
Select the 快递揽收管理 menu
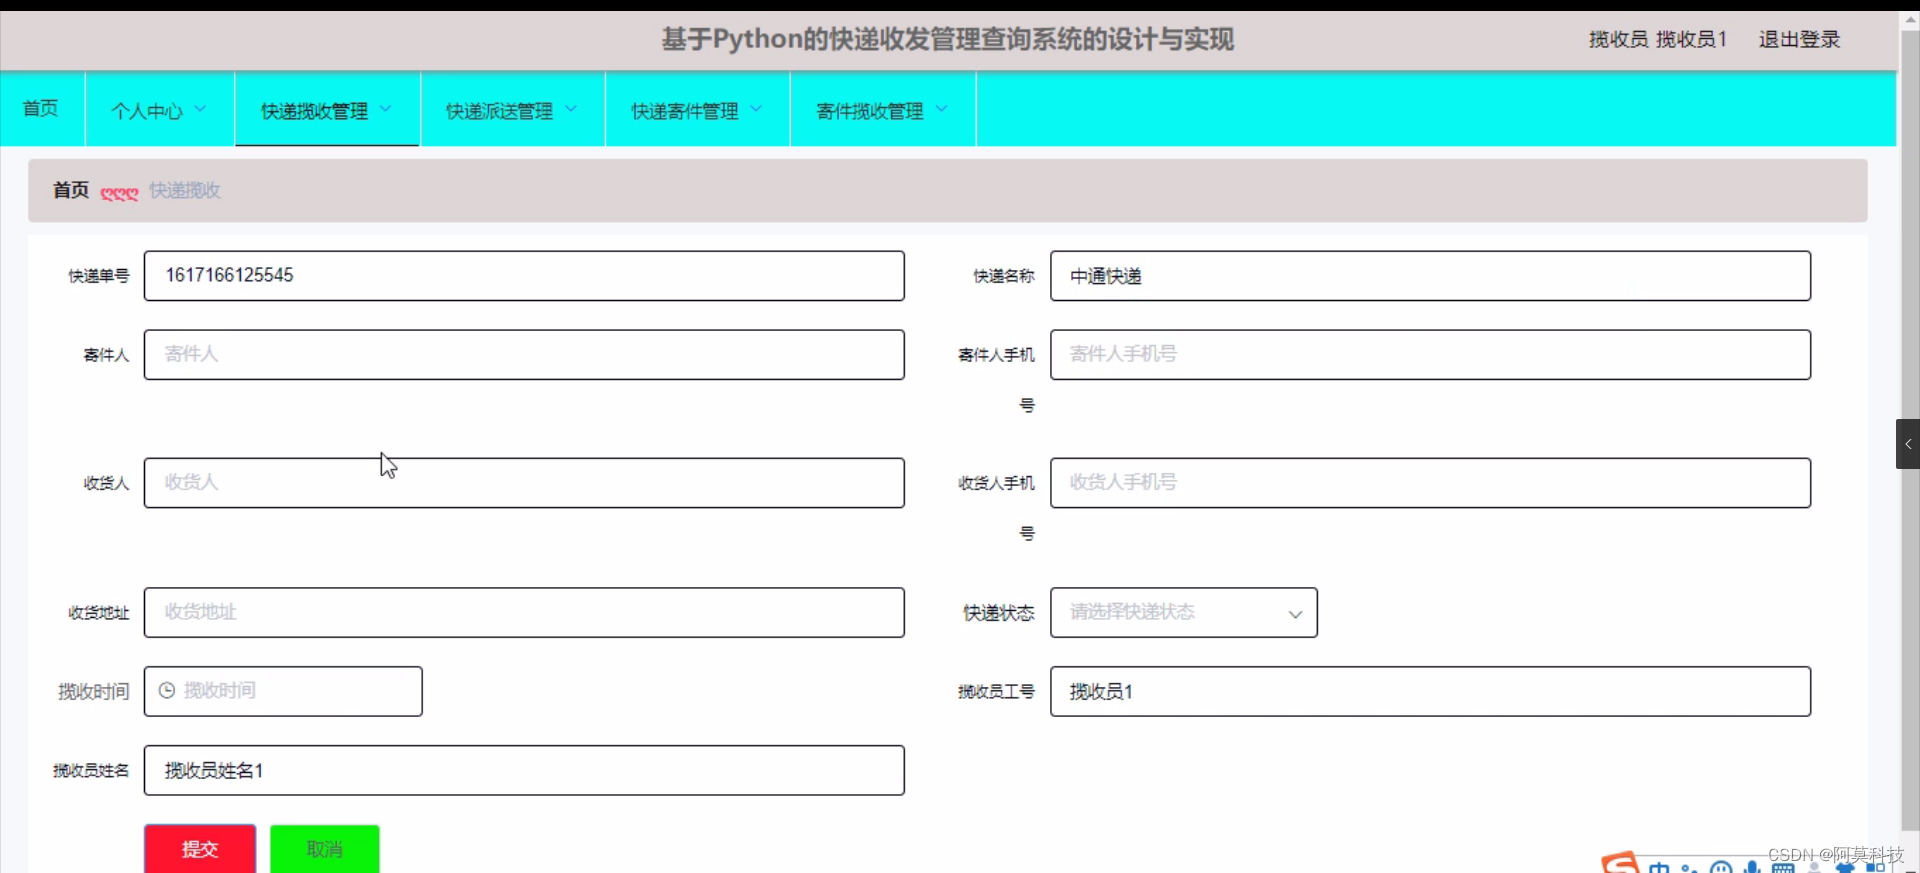click(327, 110)
